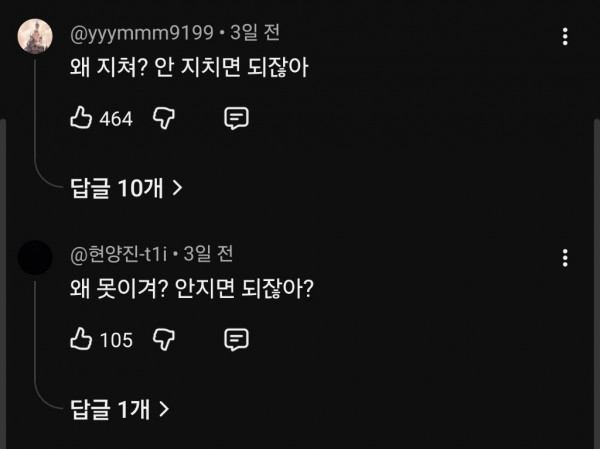This screenshot has height=449, width=600.
Task: View the @현양진-t1i black profile picture
Action: (x=35, y=257)
